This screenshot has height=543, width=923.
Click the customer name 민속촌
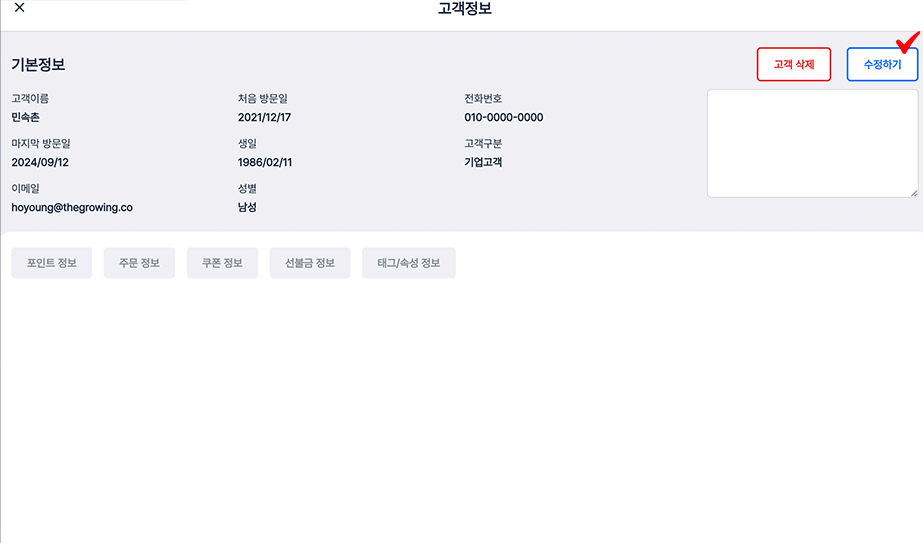(x=26, y=117)
